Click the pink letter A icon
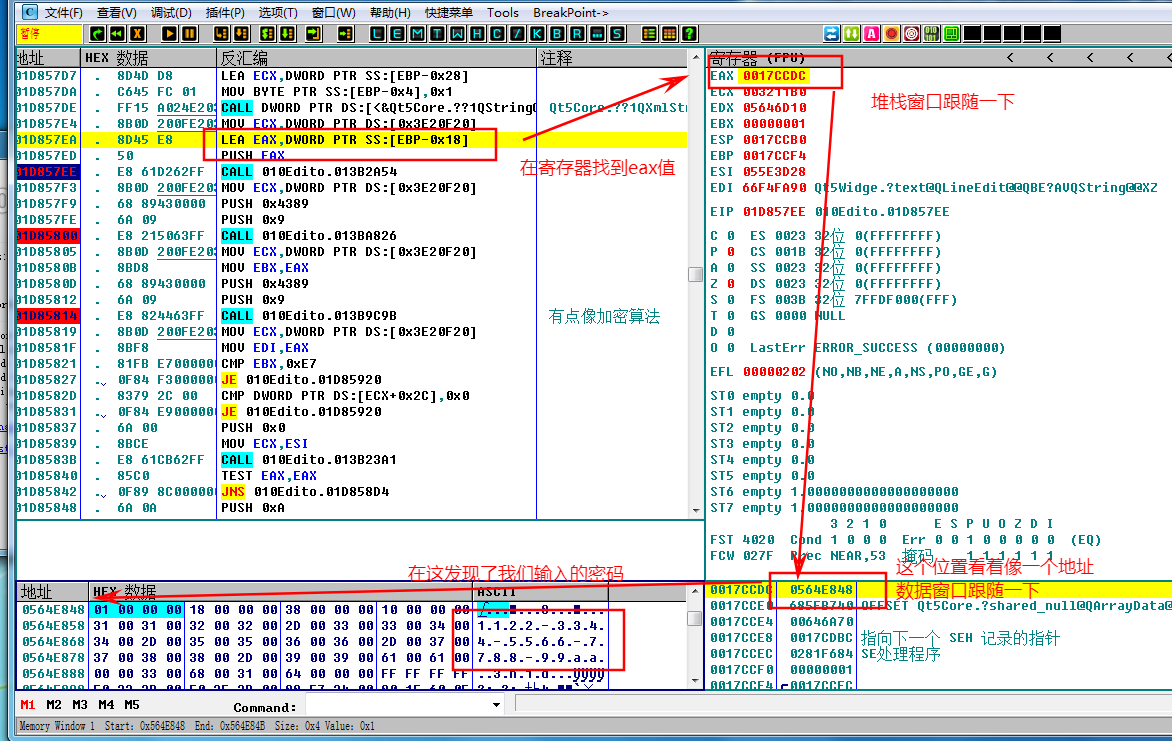 (872, 34)
